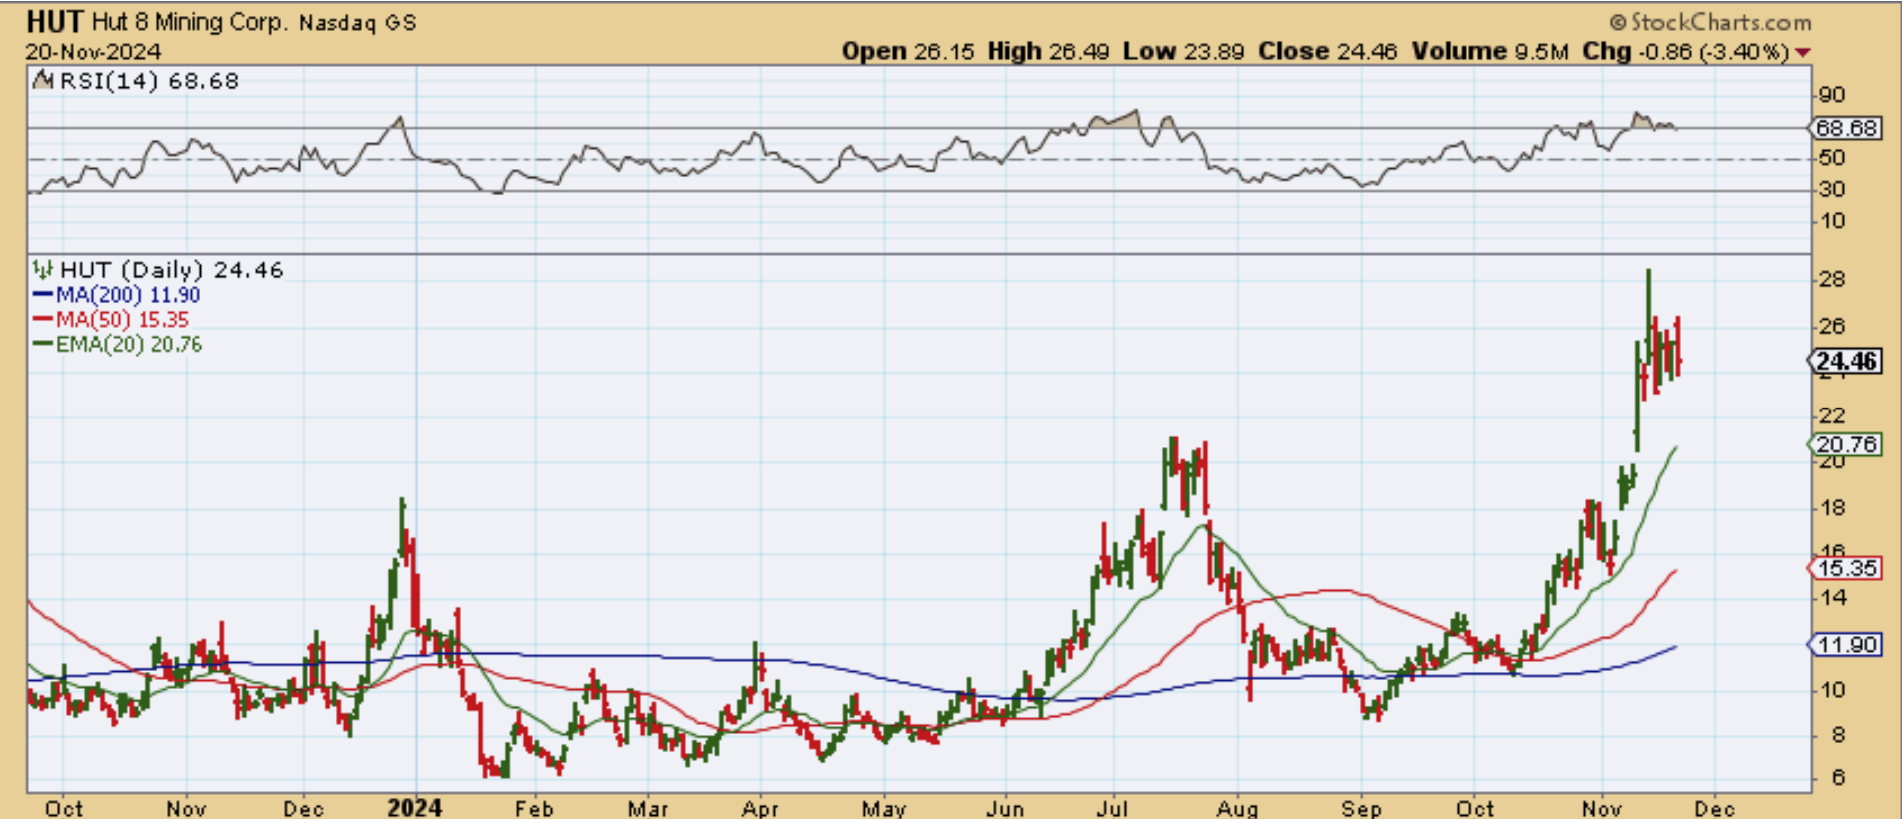Screen dimensions: 1902x819
Task: Click the Apr label on the time axis
Action: tap(761, 808)
